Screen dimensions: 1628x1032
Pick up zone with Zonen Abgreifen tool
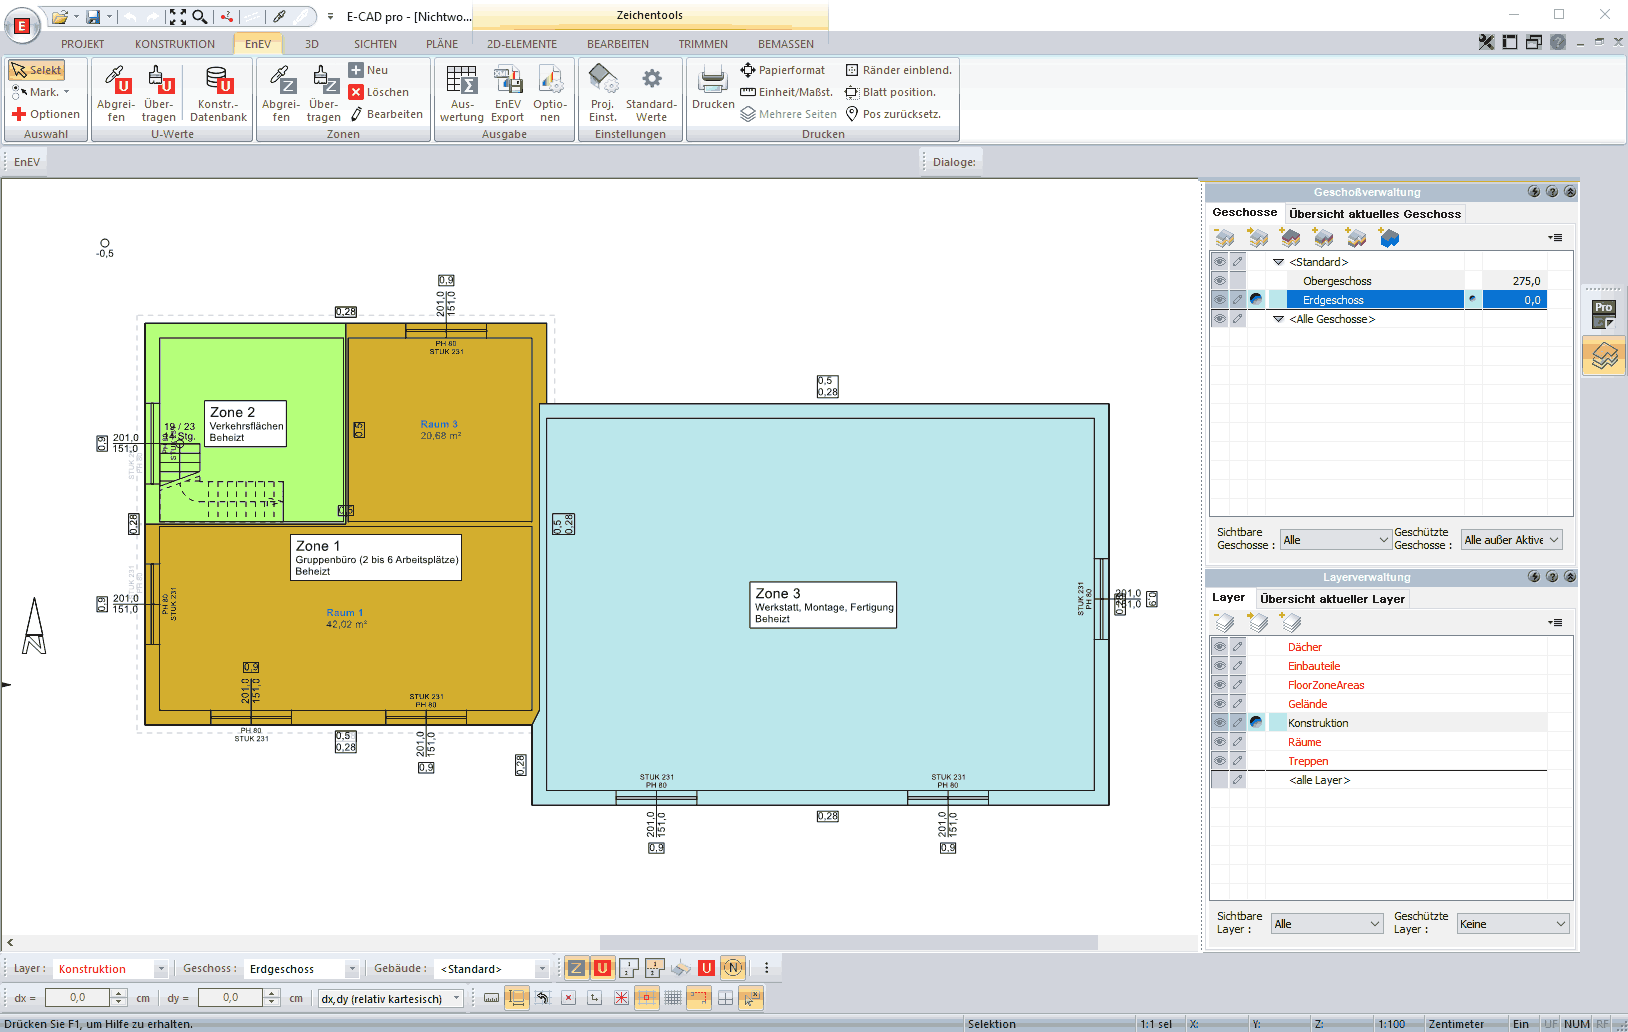281,93
